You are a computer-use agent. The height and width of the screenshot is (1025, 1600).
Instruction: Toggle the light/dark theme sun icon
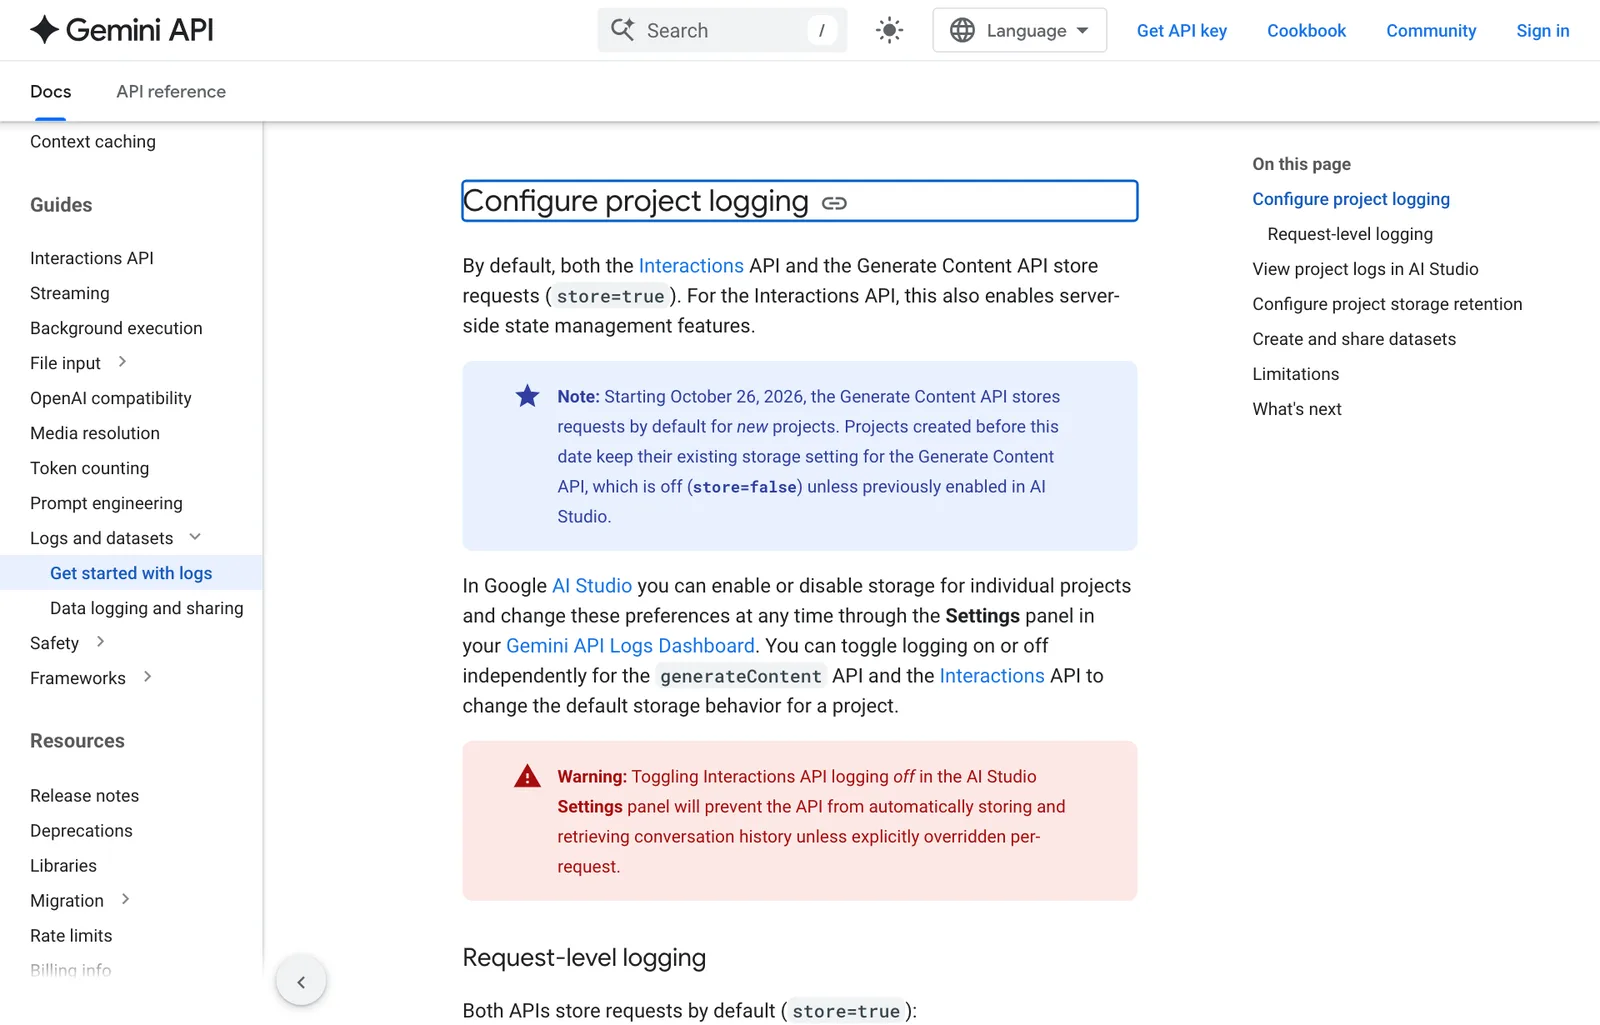(x=889, y=30)
